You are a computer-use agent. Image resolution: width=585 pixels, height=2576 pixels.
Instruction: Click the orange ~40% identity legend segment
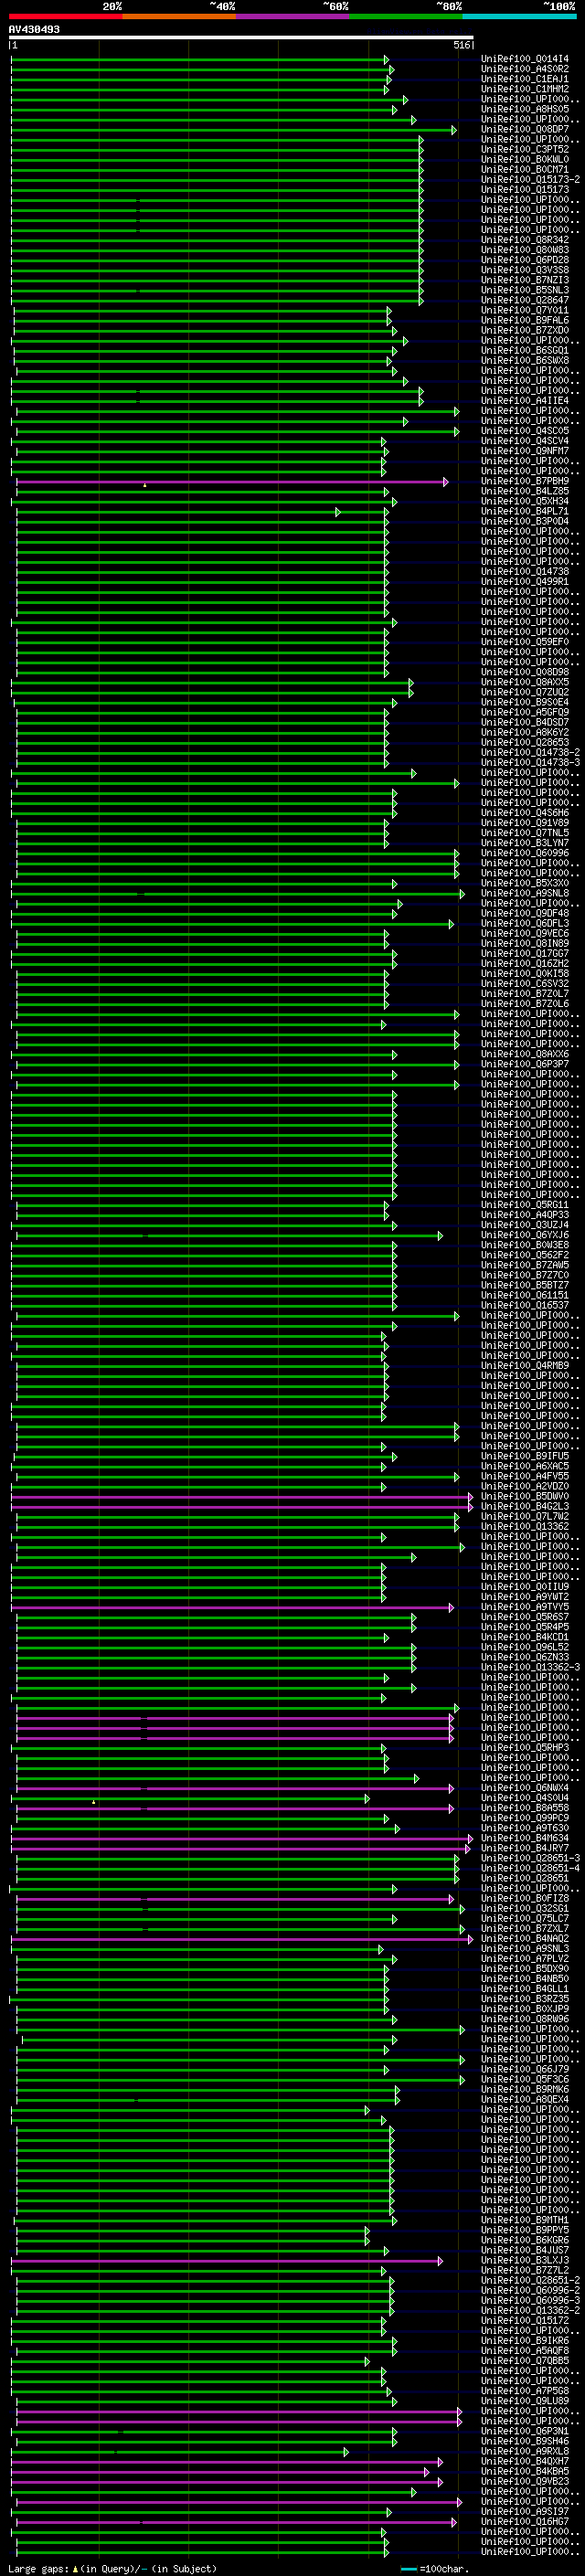pyautogui.click(x=179, y=16)
